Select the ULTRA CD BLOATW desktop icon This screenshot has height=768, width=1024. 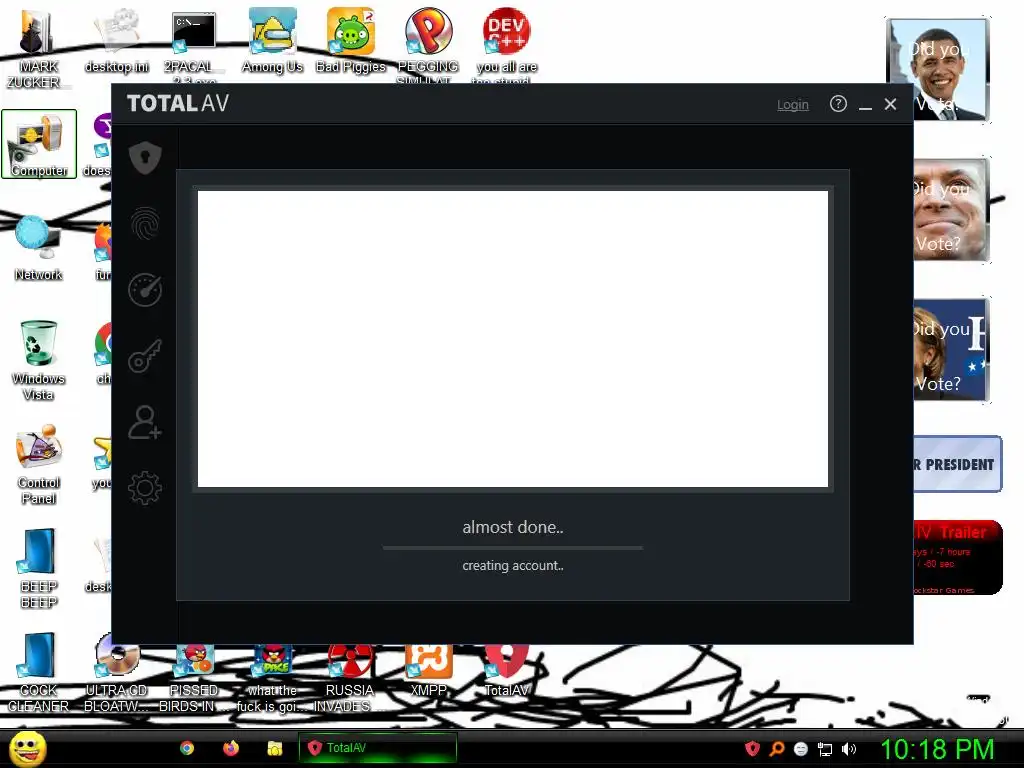tap(116, 673)
